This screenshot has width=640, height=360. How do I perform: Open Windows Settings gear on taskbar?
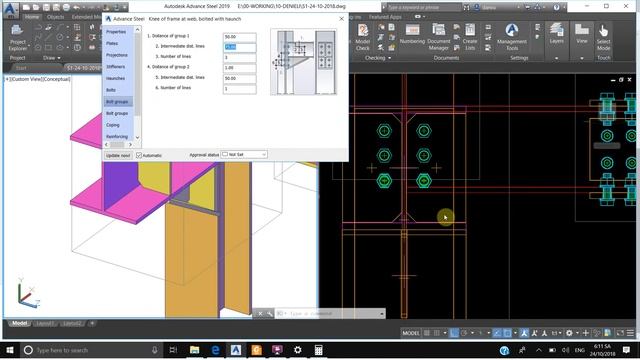tap(298, 350)
